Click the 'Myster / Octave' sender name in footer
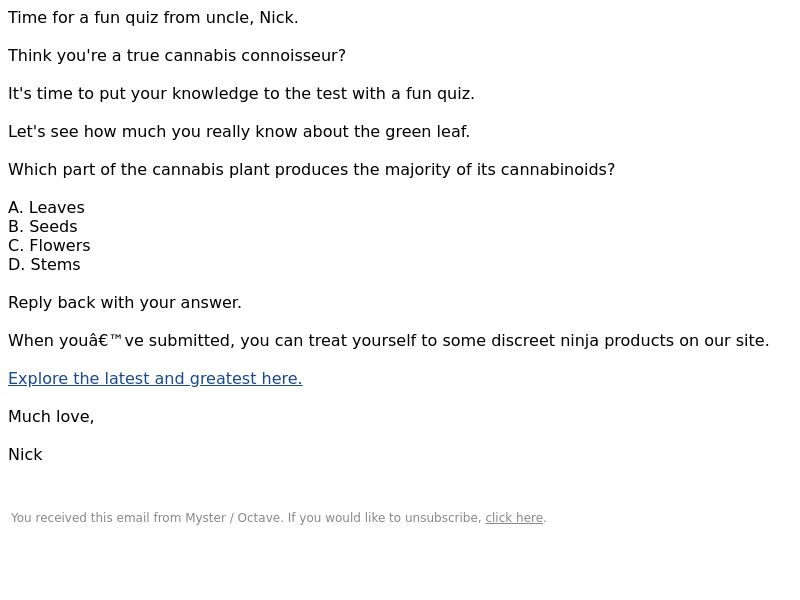The image size is (800, 600). click(233, 518)
